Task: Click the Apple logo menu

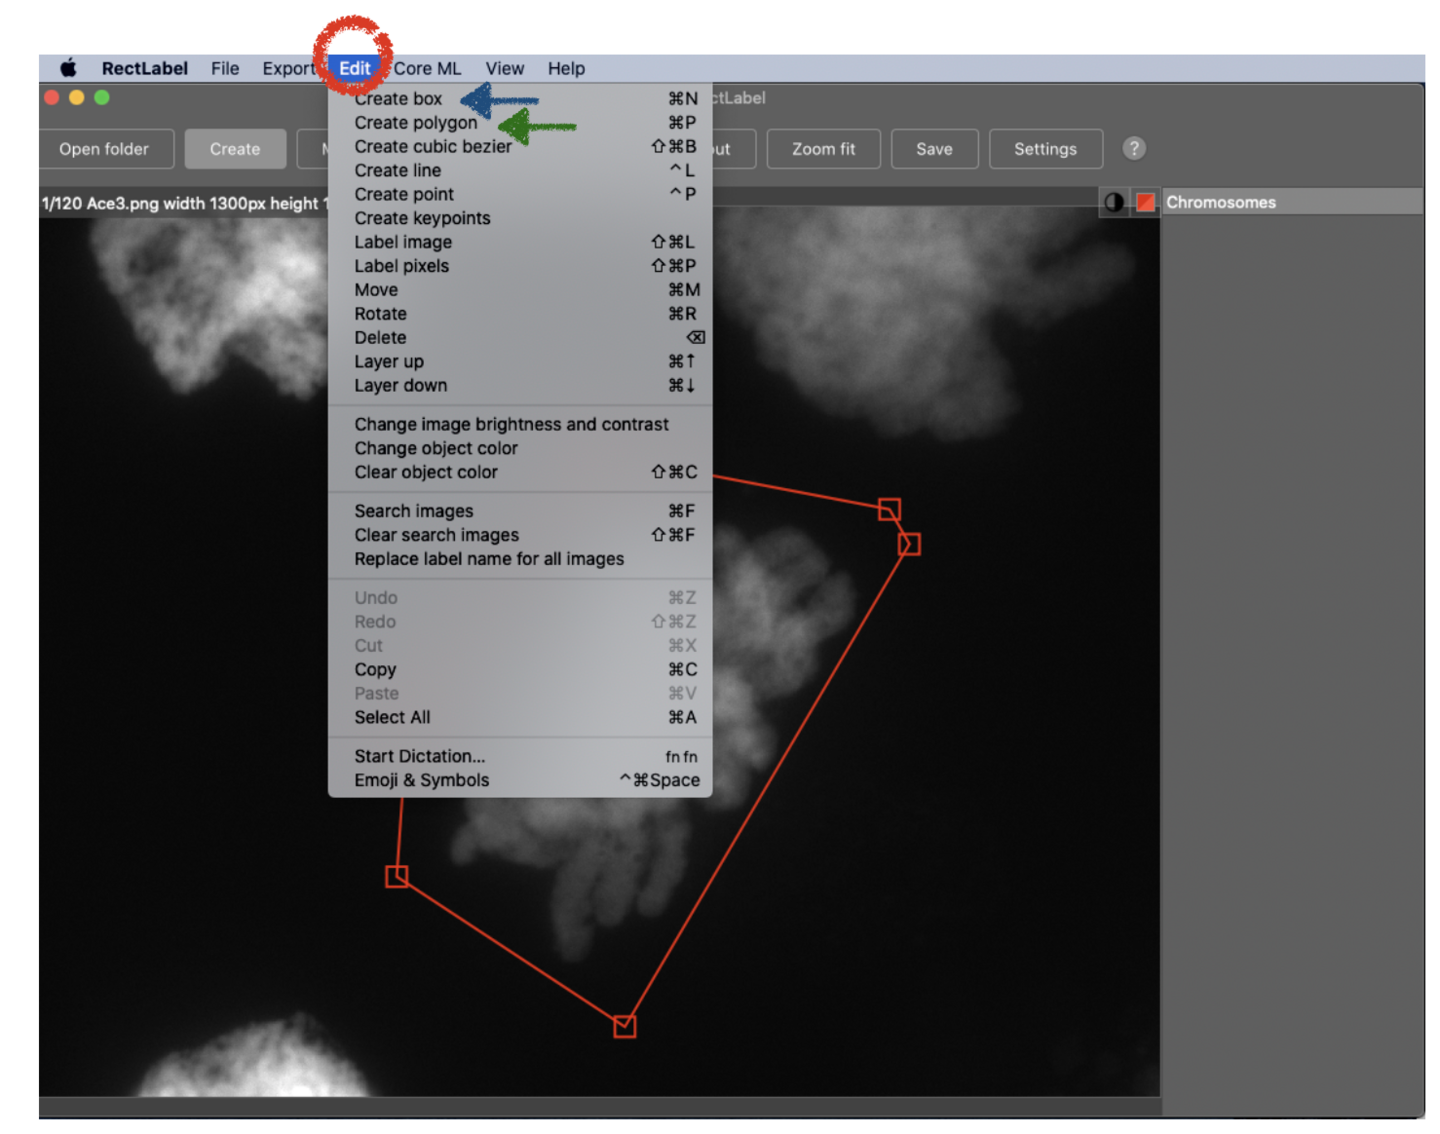Action: coord(68,68)
